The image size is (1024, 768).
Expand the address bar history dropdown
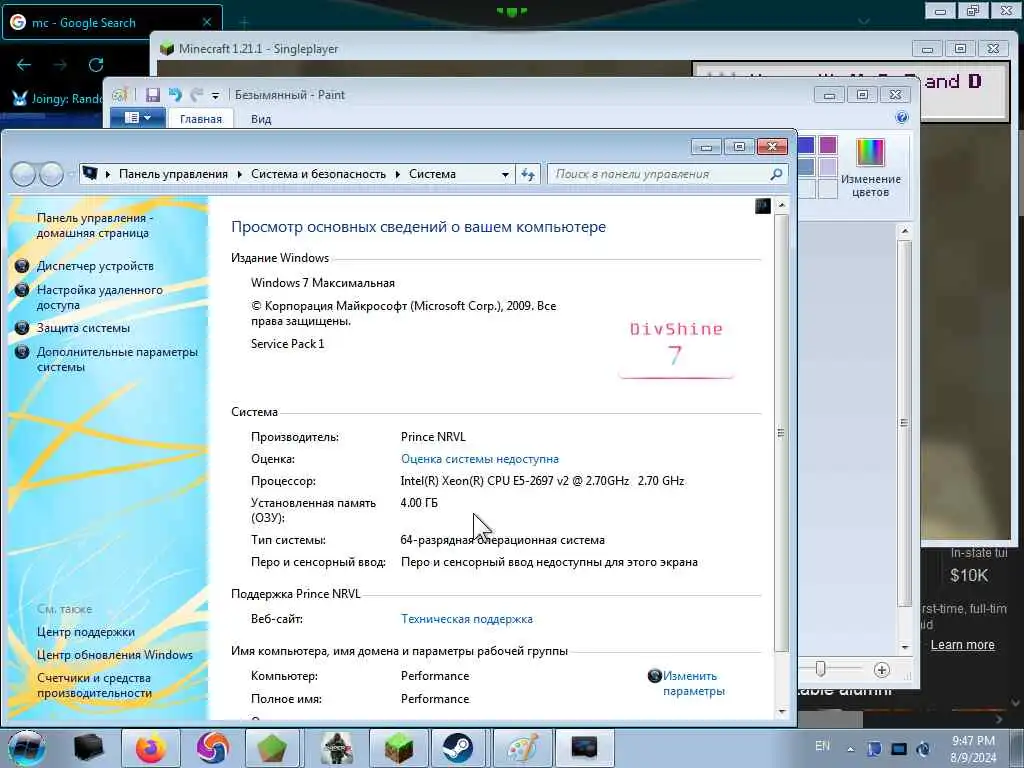pyautogui.click(x=505, y=174)
